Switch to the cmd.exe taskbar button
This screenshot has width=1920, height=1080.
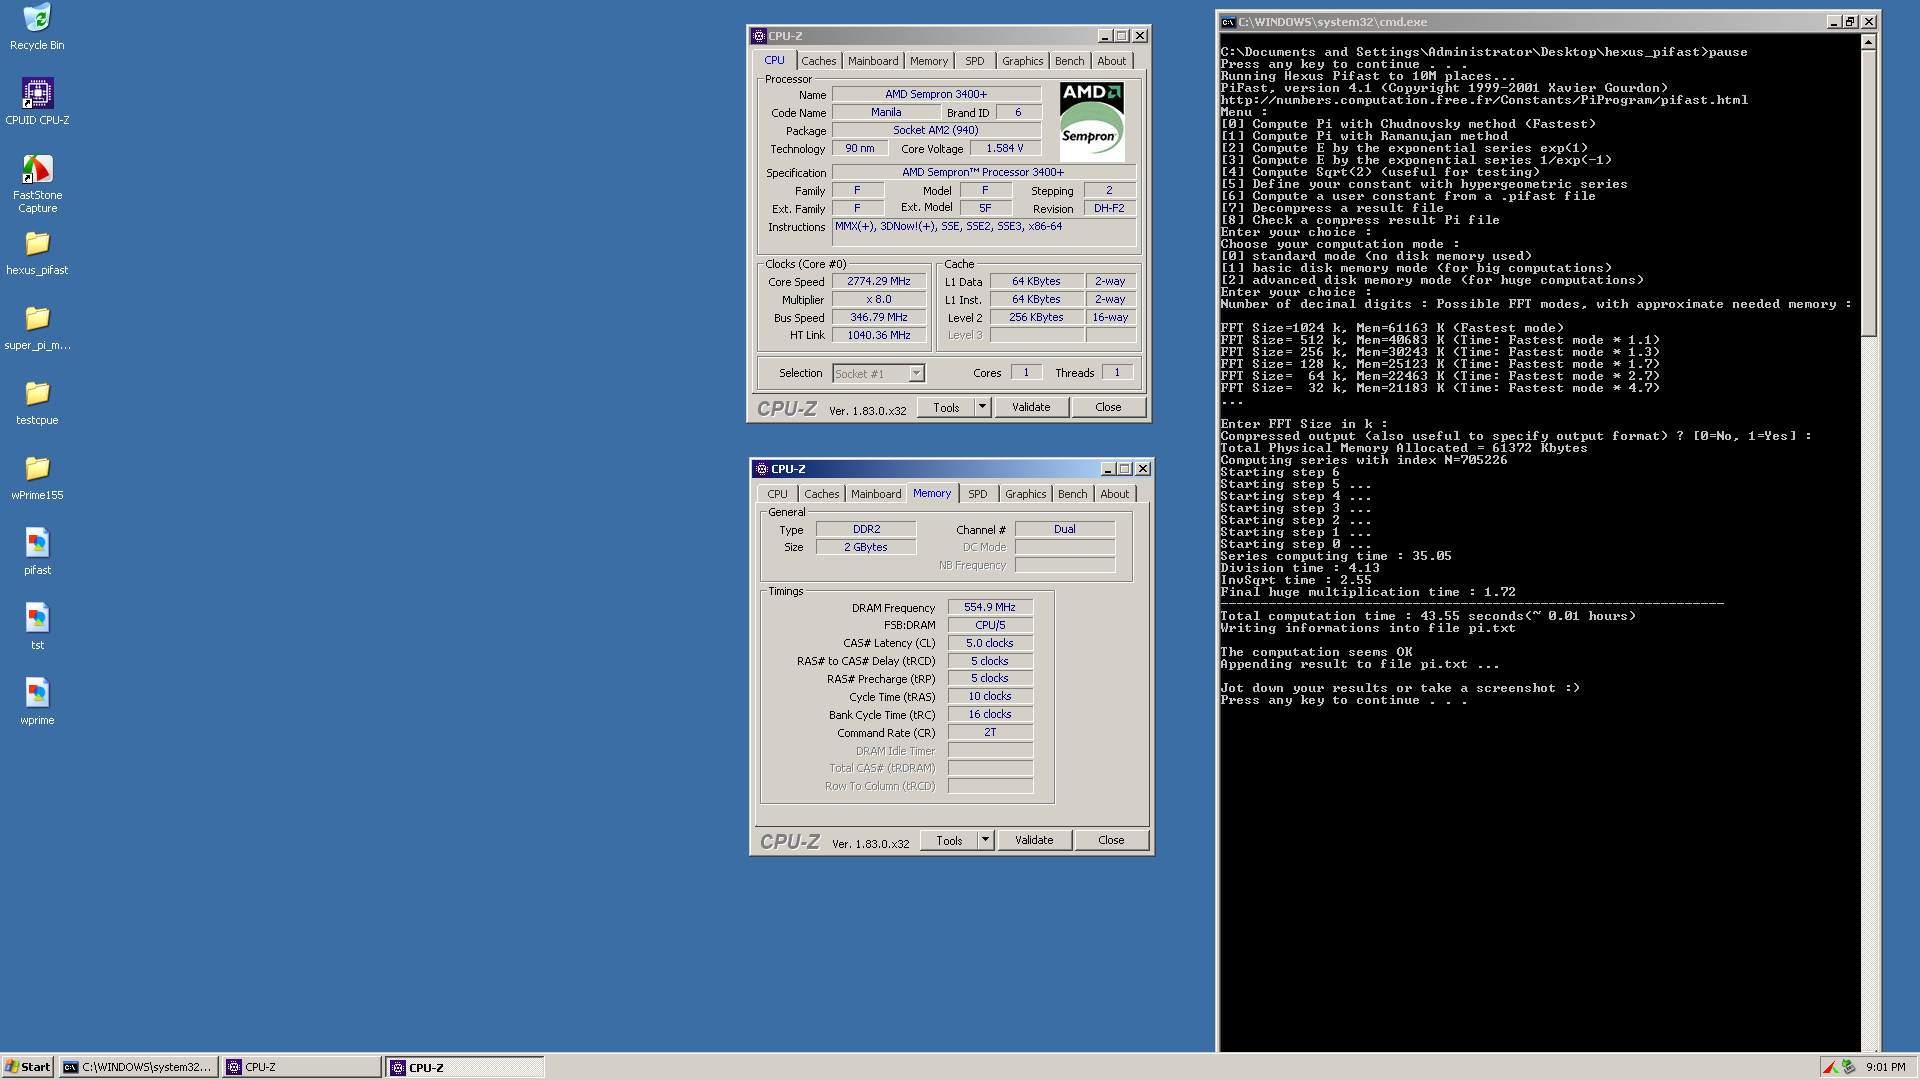(x=138, y=1067)
